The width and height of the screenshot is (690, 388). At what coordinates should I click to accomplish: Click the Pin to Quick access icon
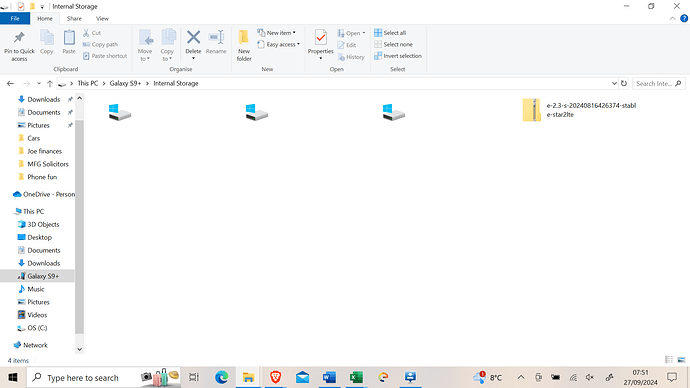[19, 38]
